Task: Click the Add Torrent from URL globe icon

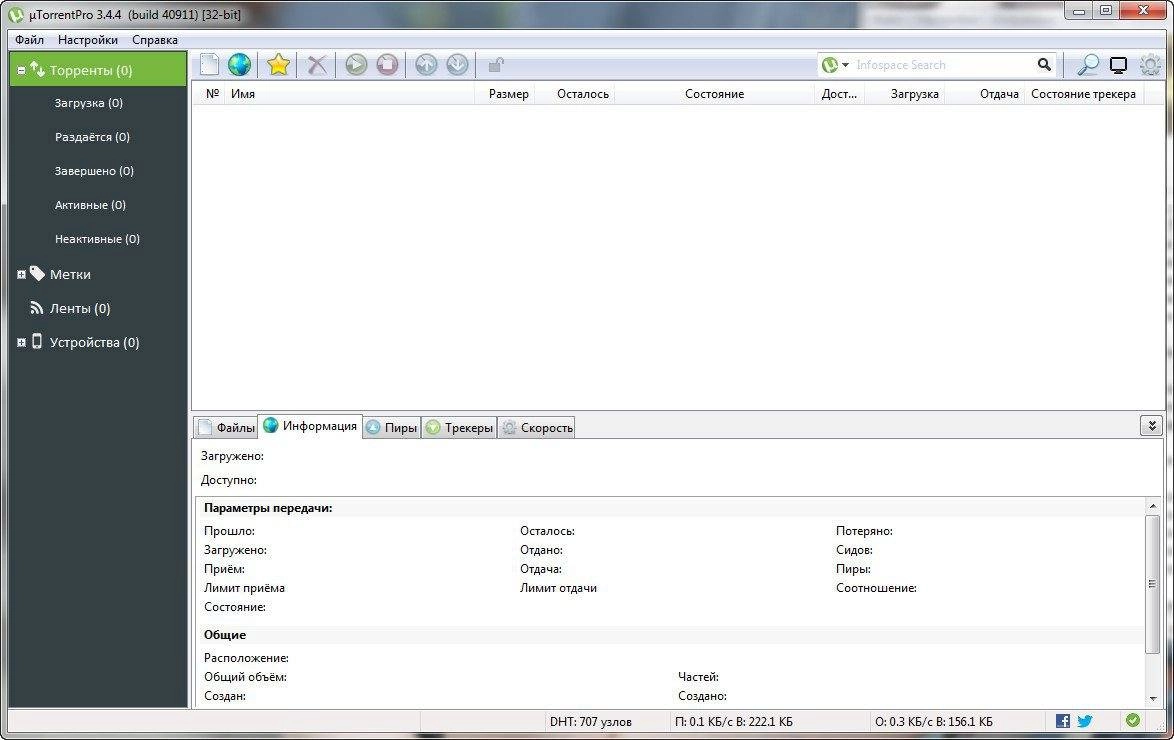Action: coord(240,65)
